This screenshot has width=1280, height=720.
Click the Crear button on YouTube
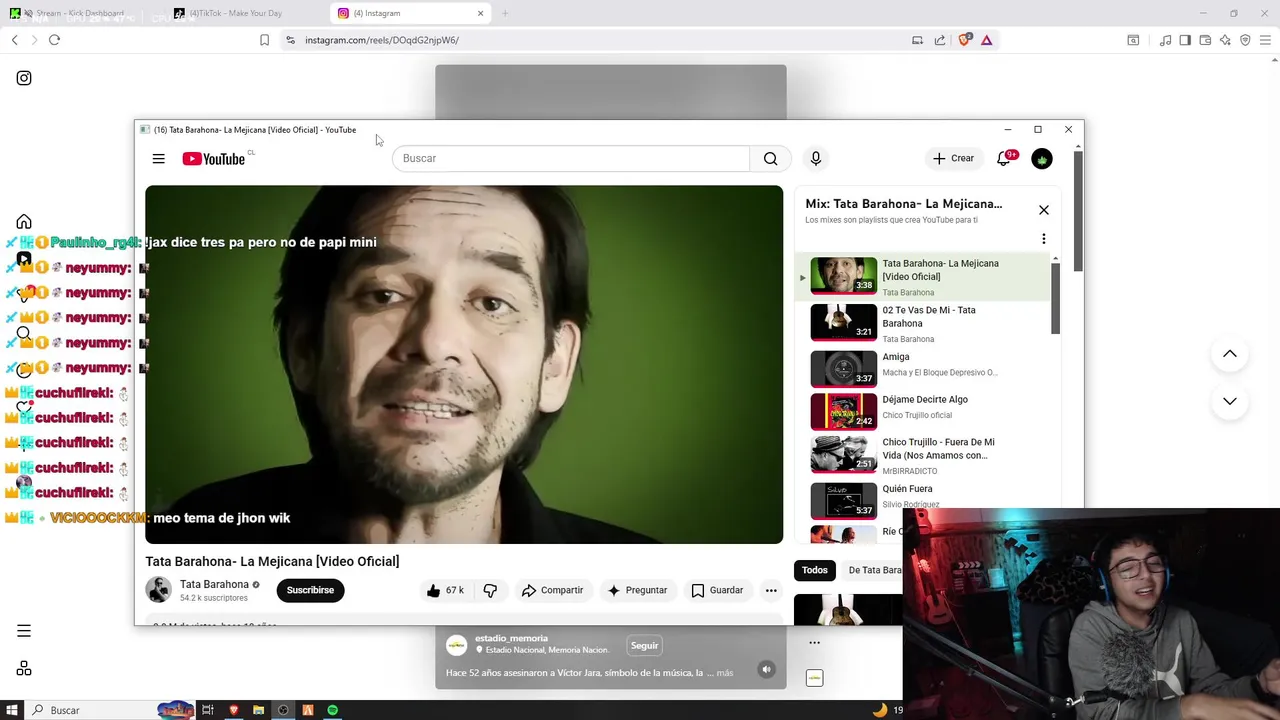953,158
